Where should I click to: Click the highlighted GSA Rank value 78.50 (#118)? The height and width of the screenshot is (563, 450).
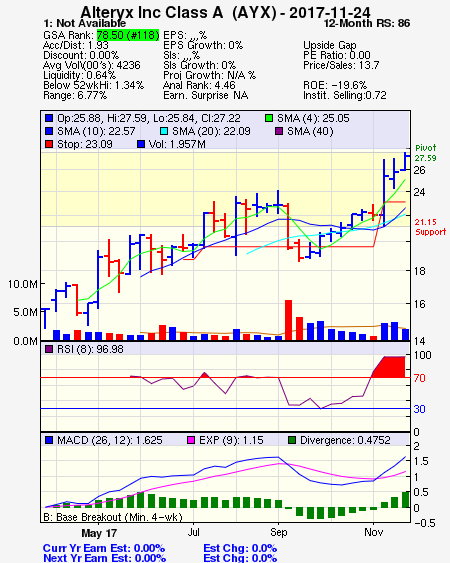(x=128, y=35)
